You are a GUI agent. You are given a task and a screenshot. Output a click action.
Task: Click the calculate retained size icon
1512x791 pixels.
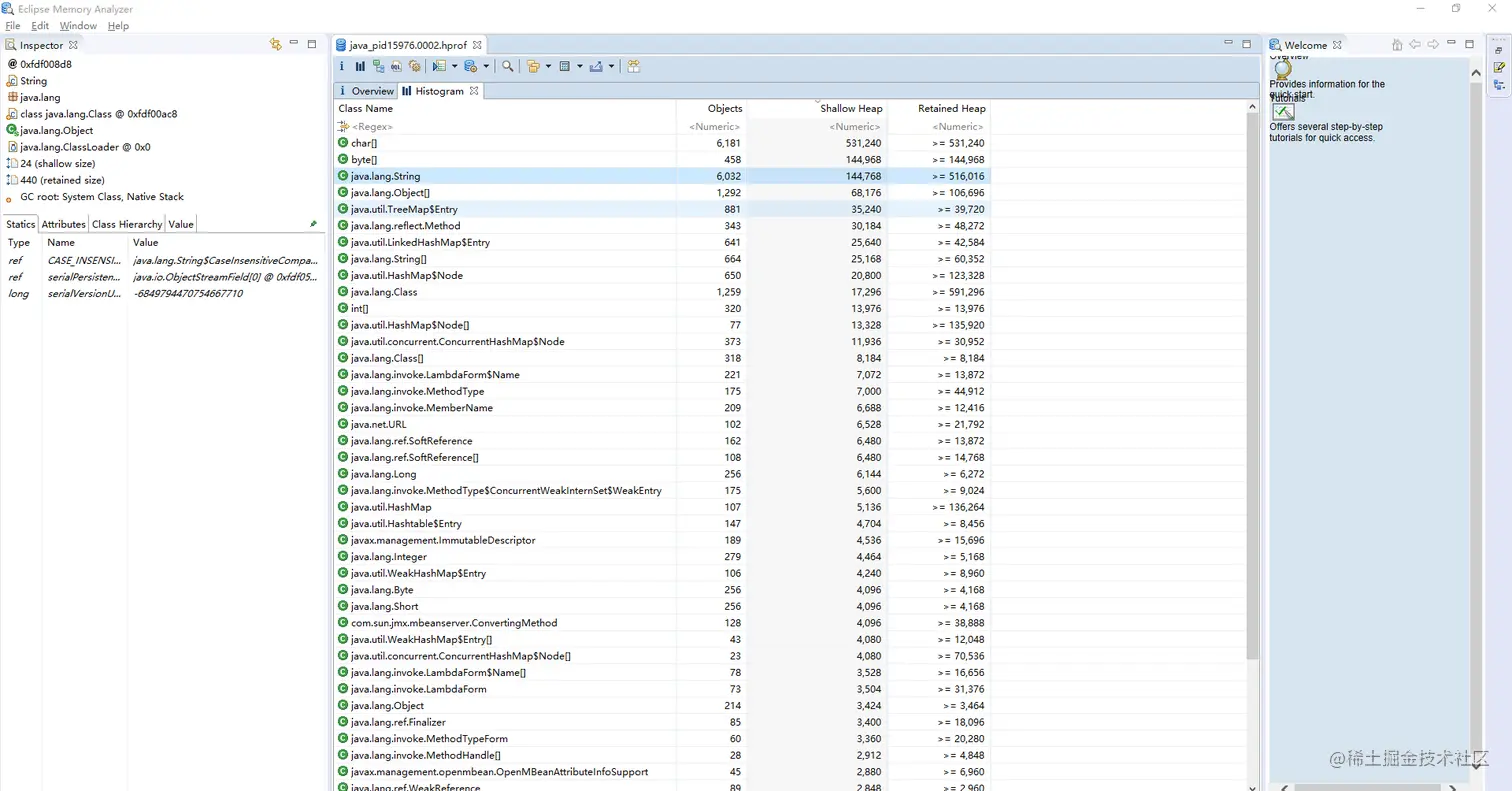[x=565, y=66]
